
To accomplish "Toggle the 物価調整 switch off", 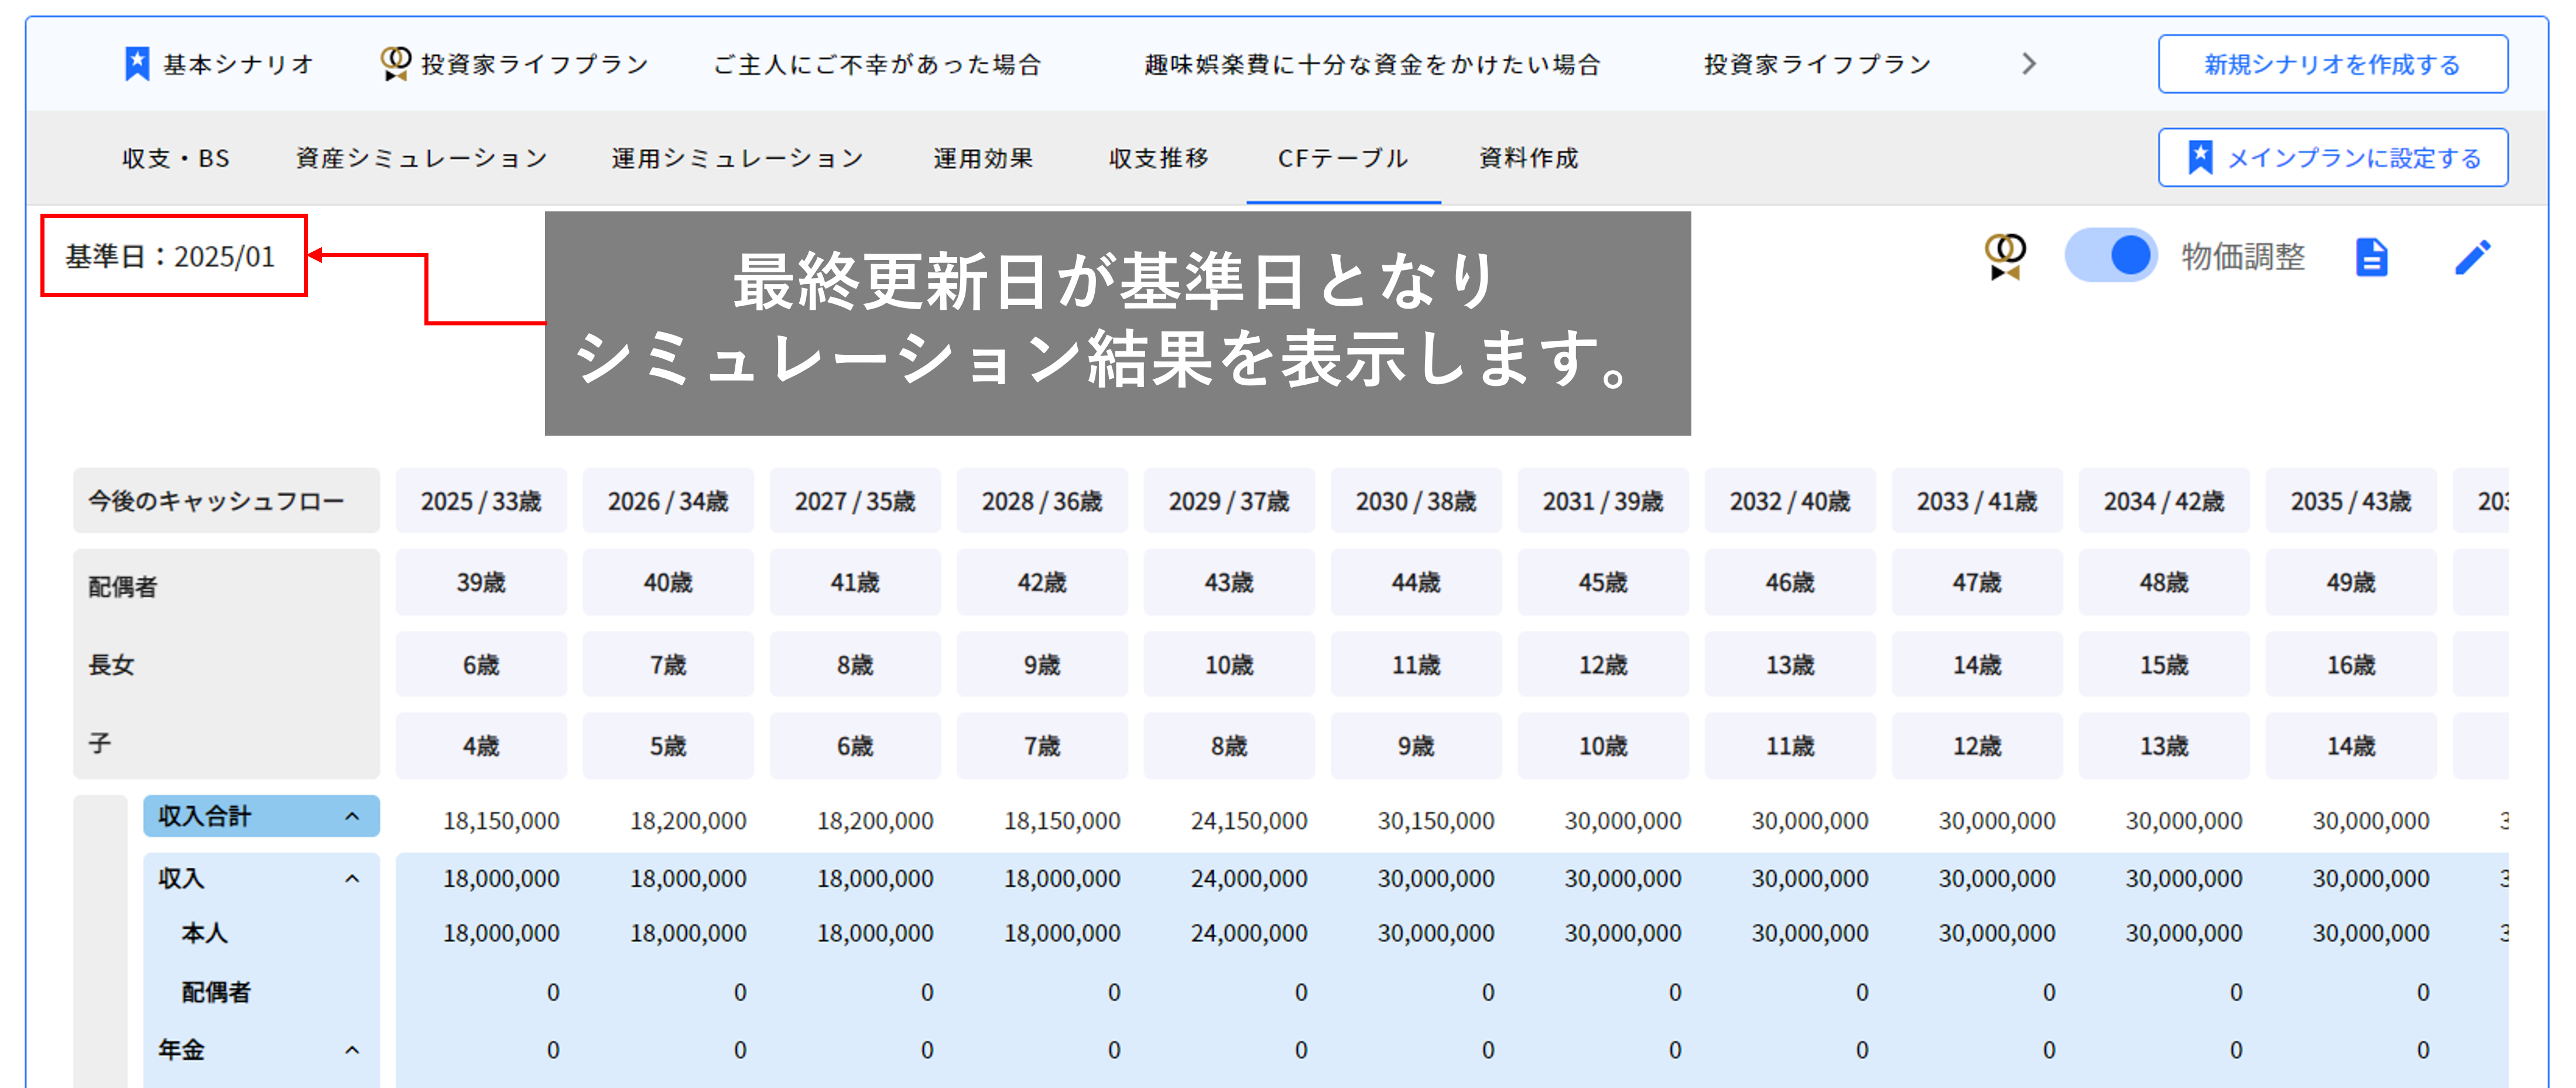I will tap(2111, 256).
